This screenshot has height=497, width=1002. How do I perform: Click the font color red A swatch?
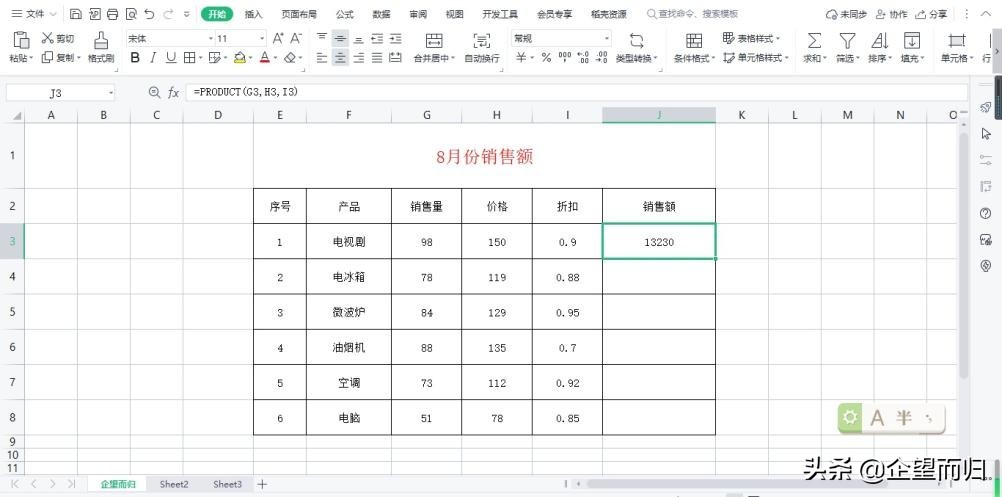(265, 58)
